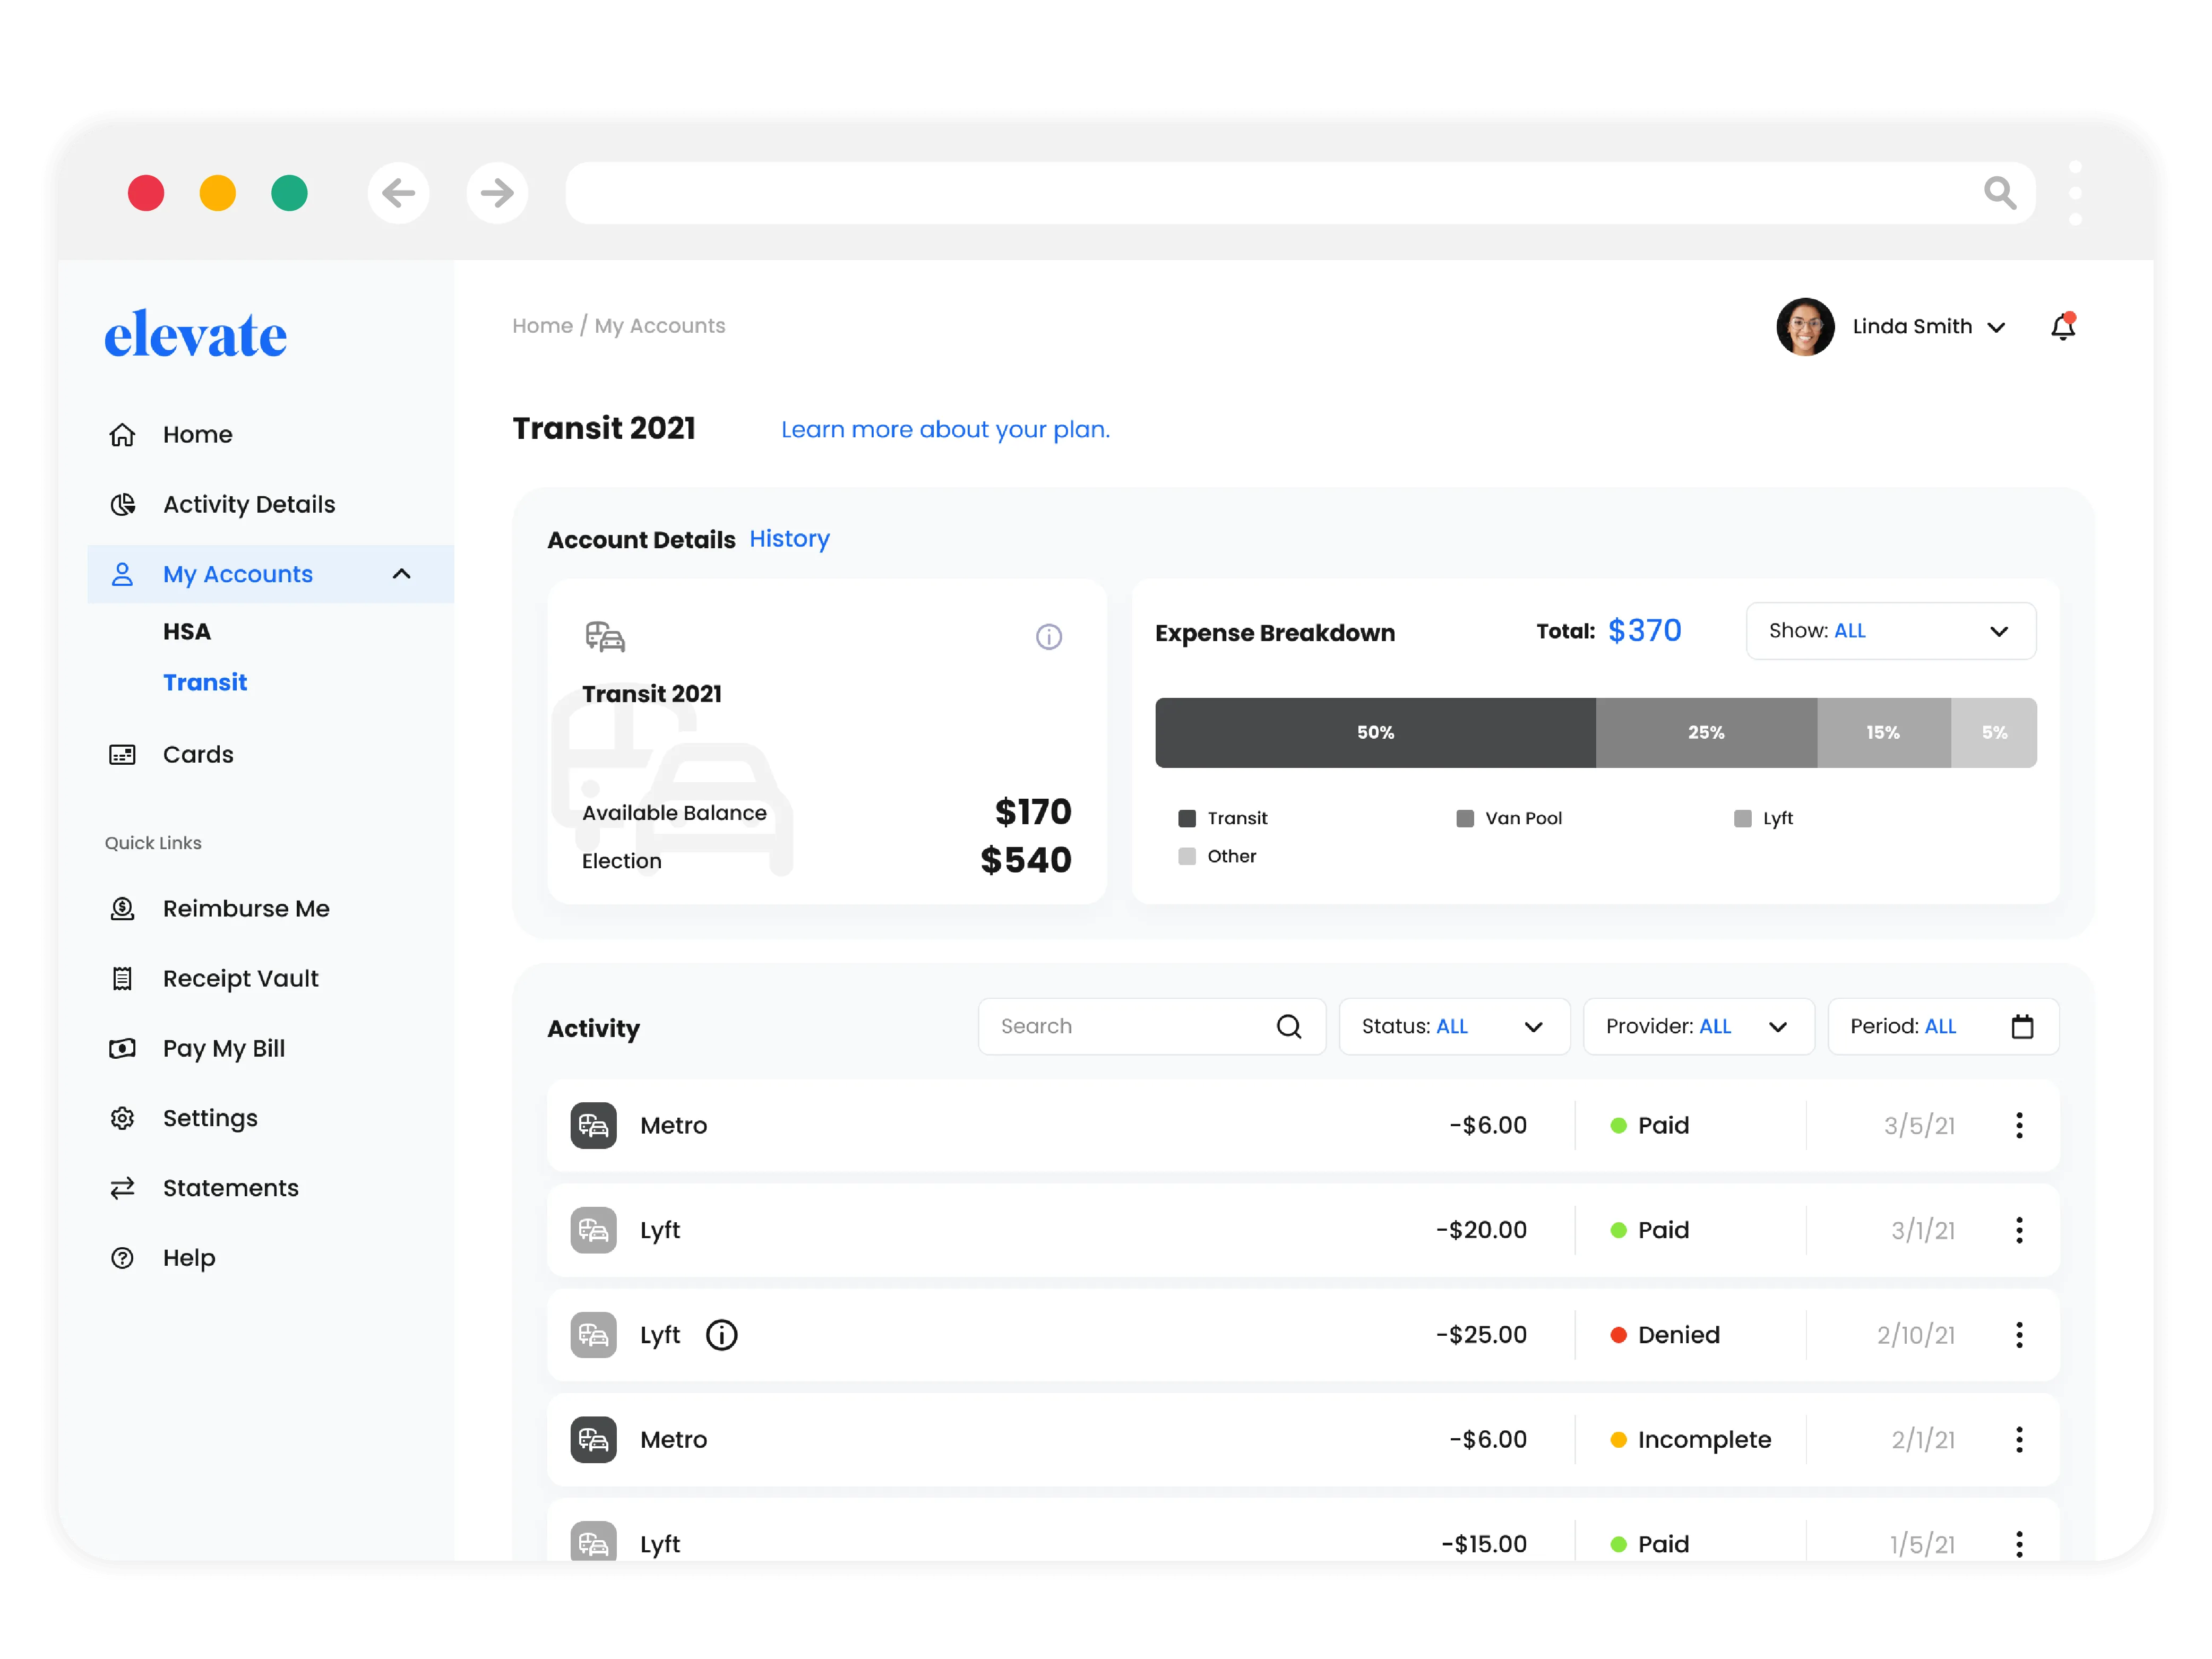Click the notification bell icon
2212x1659 pixels.
[2062, 327]
